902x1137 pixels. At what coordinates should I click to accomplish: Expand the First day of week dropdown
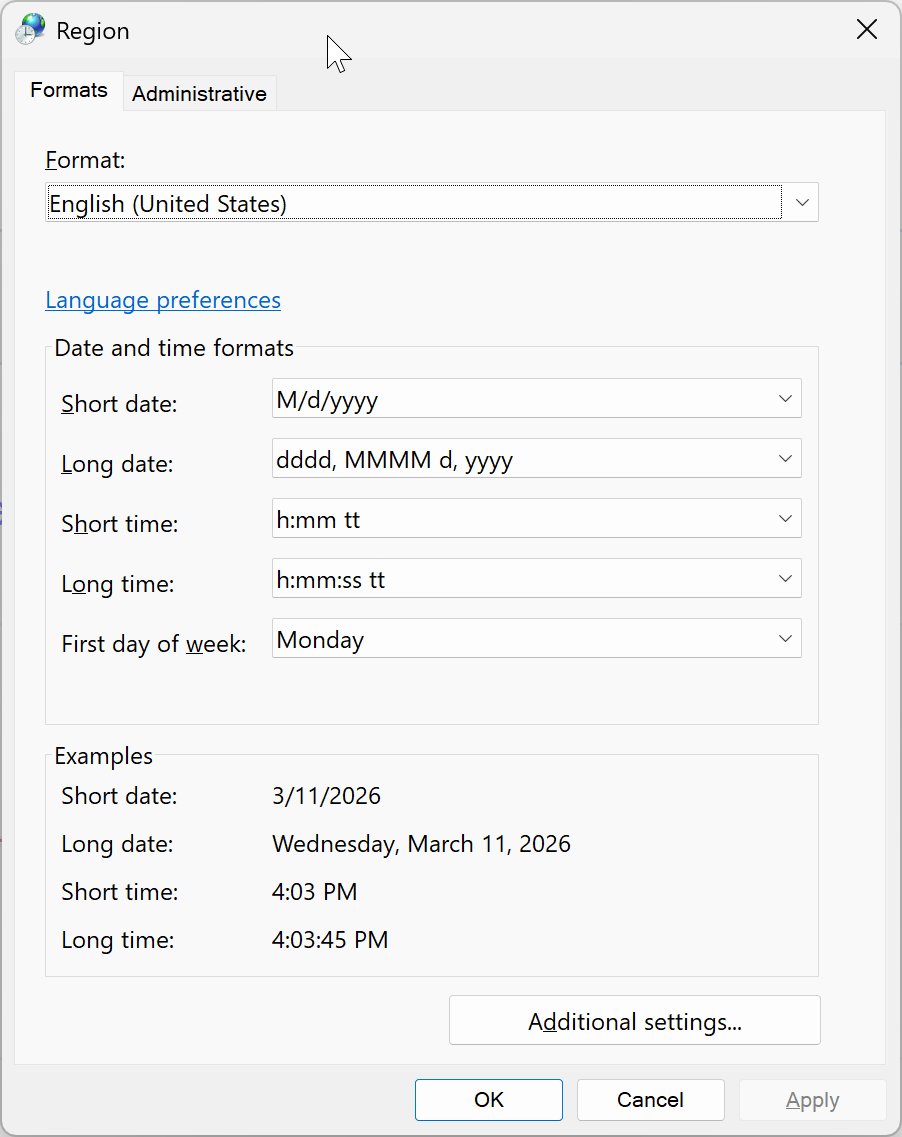536,639
